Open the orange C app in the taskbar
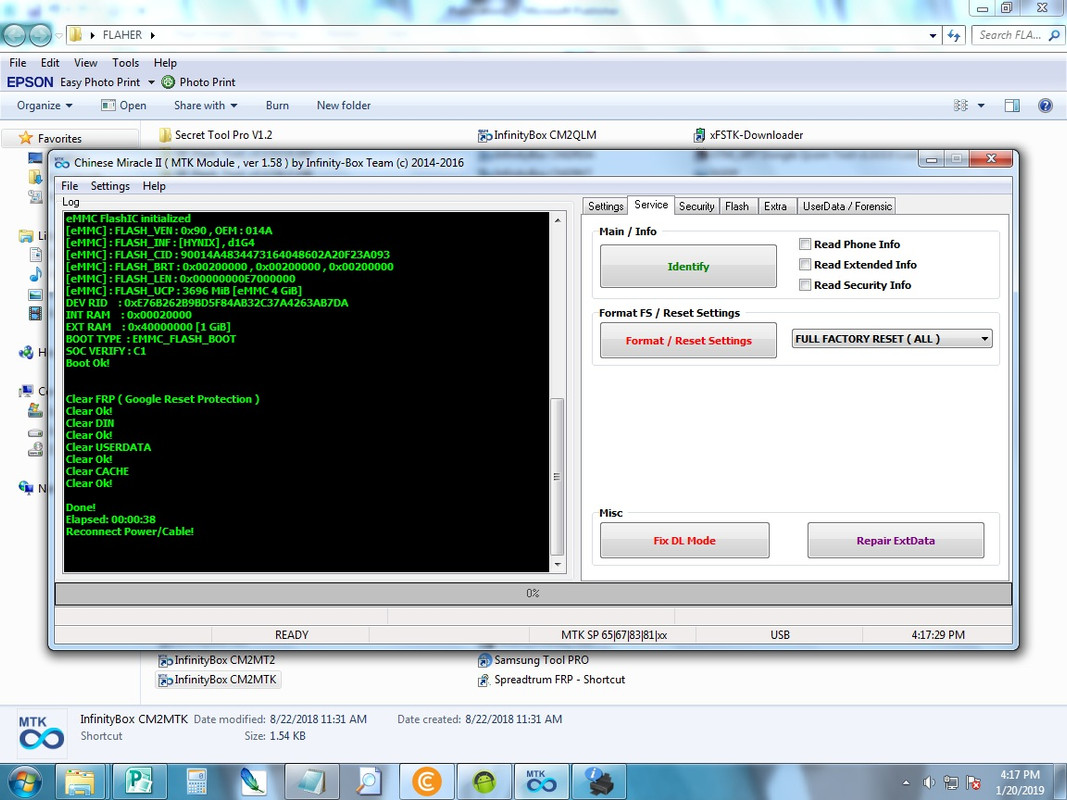1067x800 pixels. pyautogui.click(x=426, y=782)
